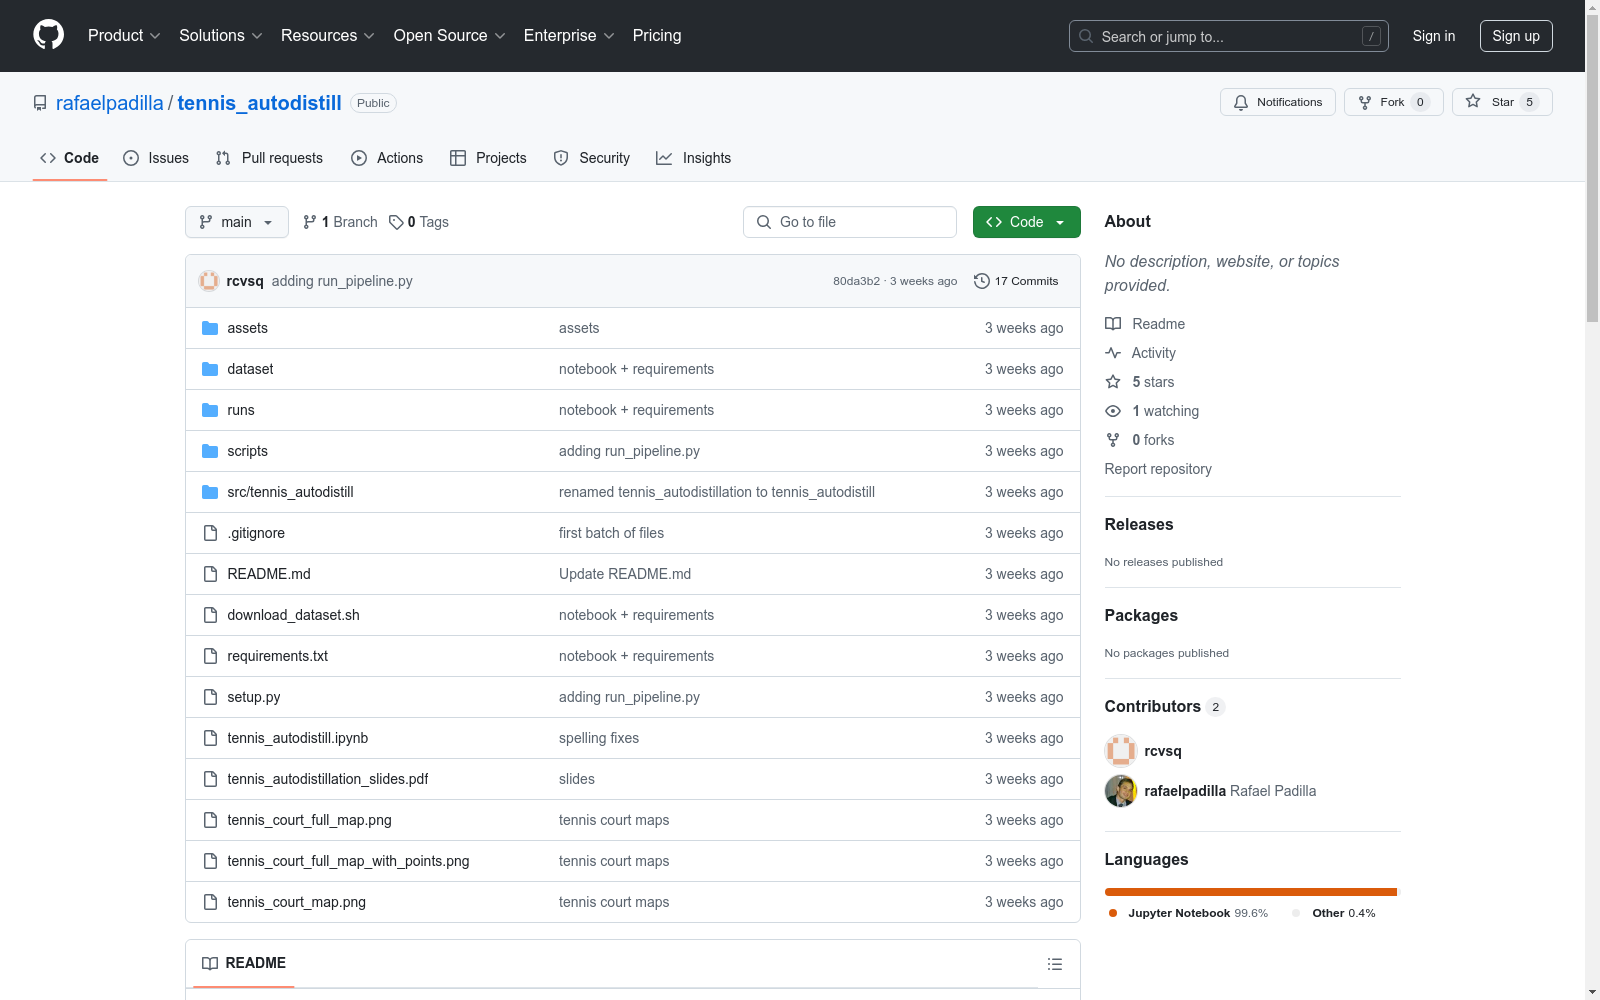Image resolution: width=1600 pixels, height=1000 pixels.
Task: Click the Activity pulse icon
Action: tap(1113, 353)
